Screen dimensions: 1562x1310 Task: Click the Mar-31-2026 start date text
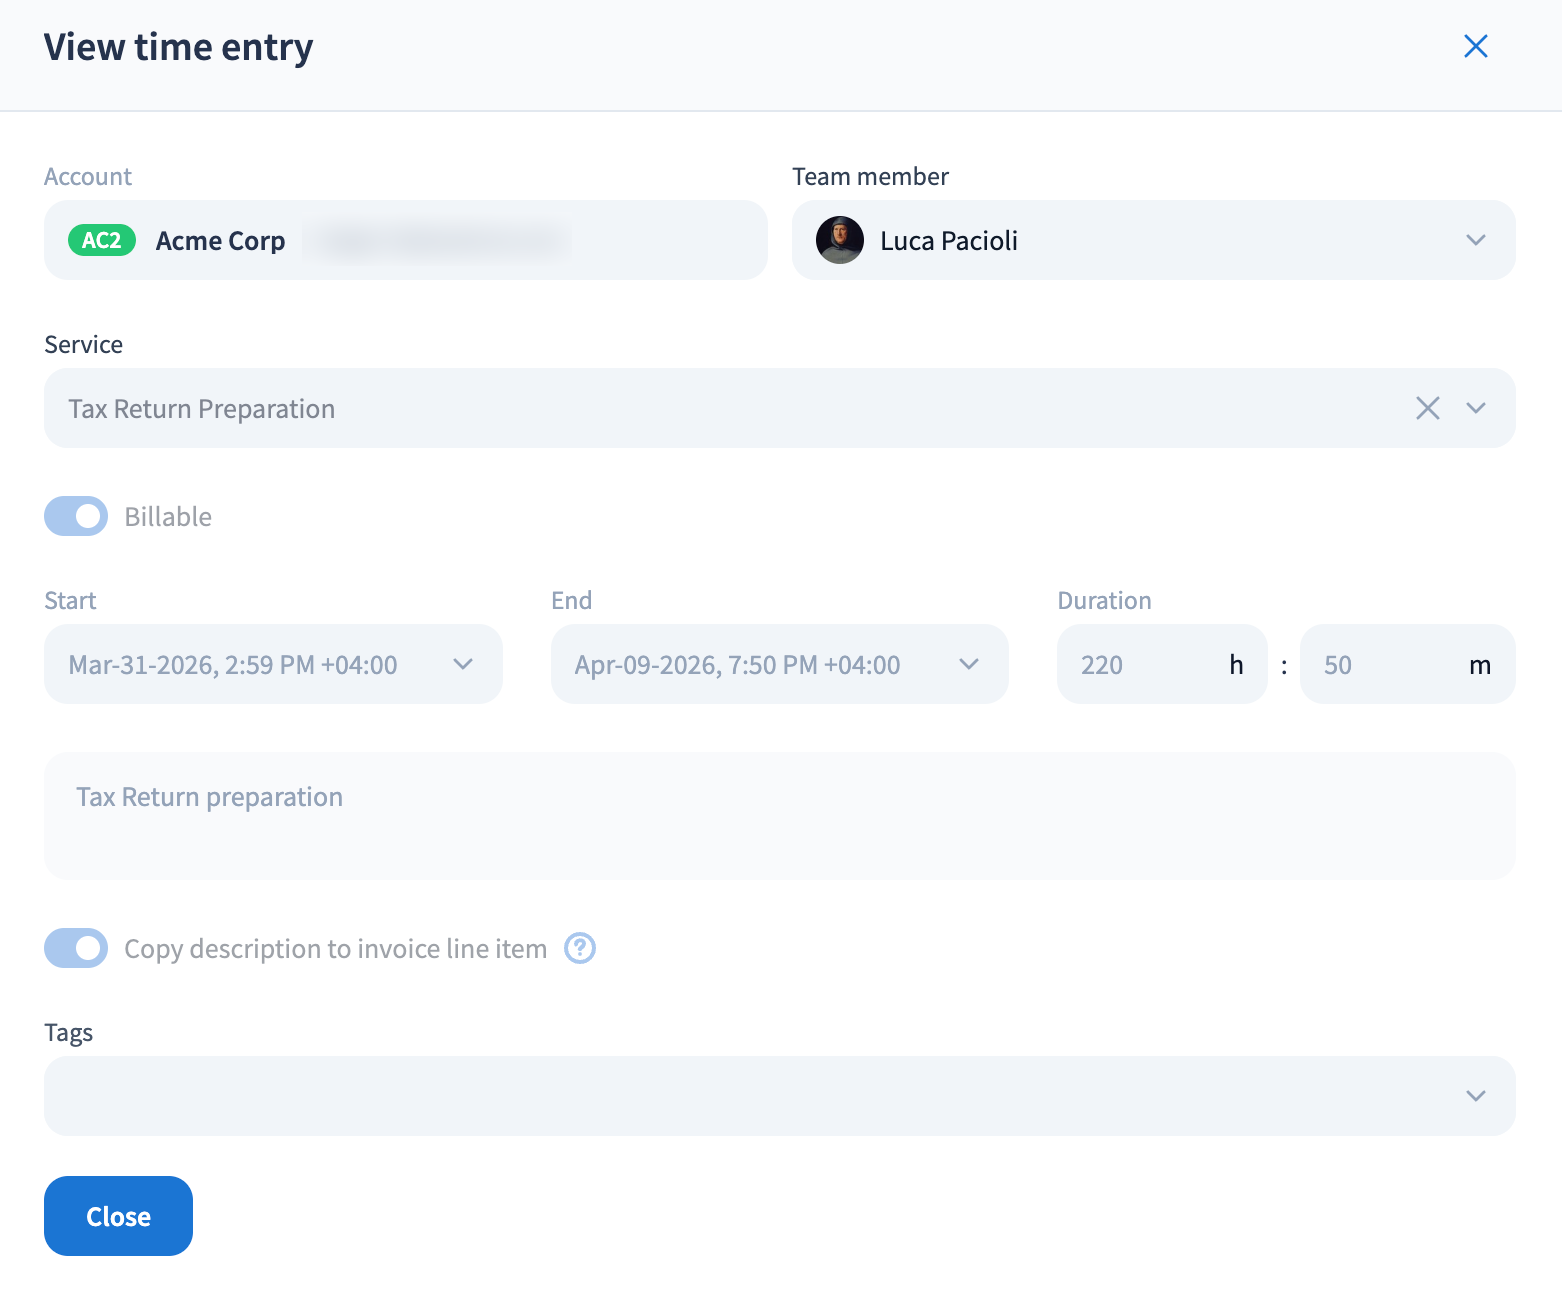click(233, 665)
